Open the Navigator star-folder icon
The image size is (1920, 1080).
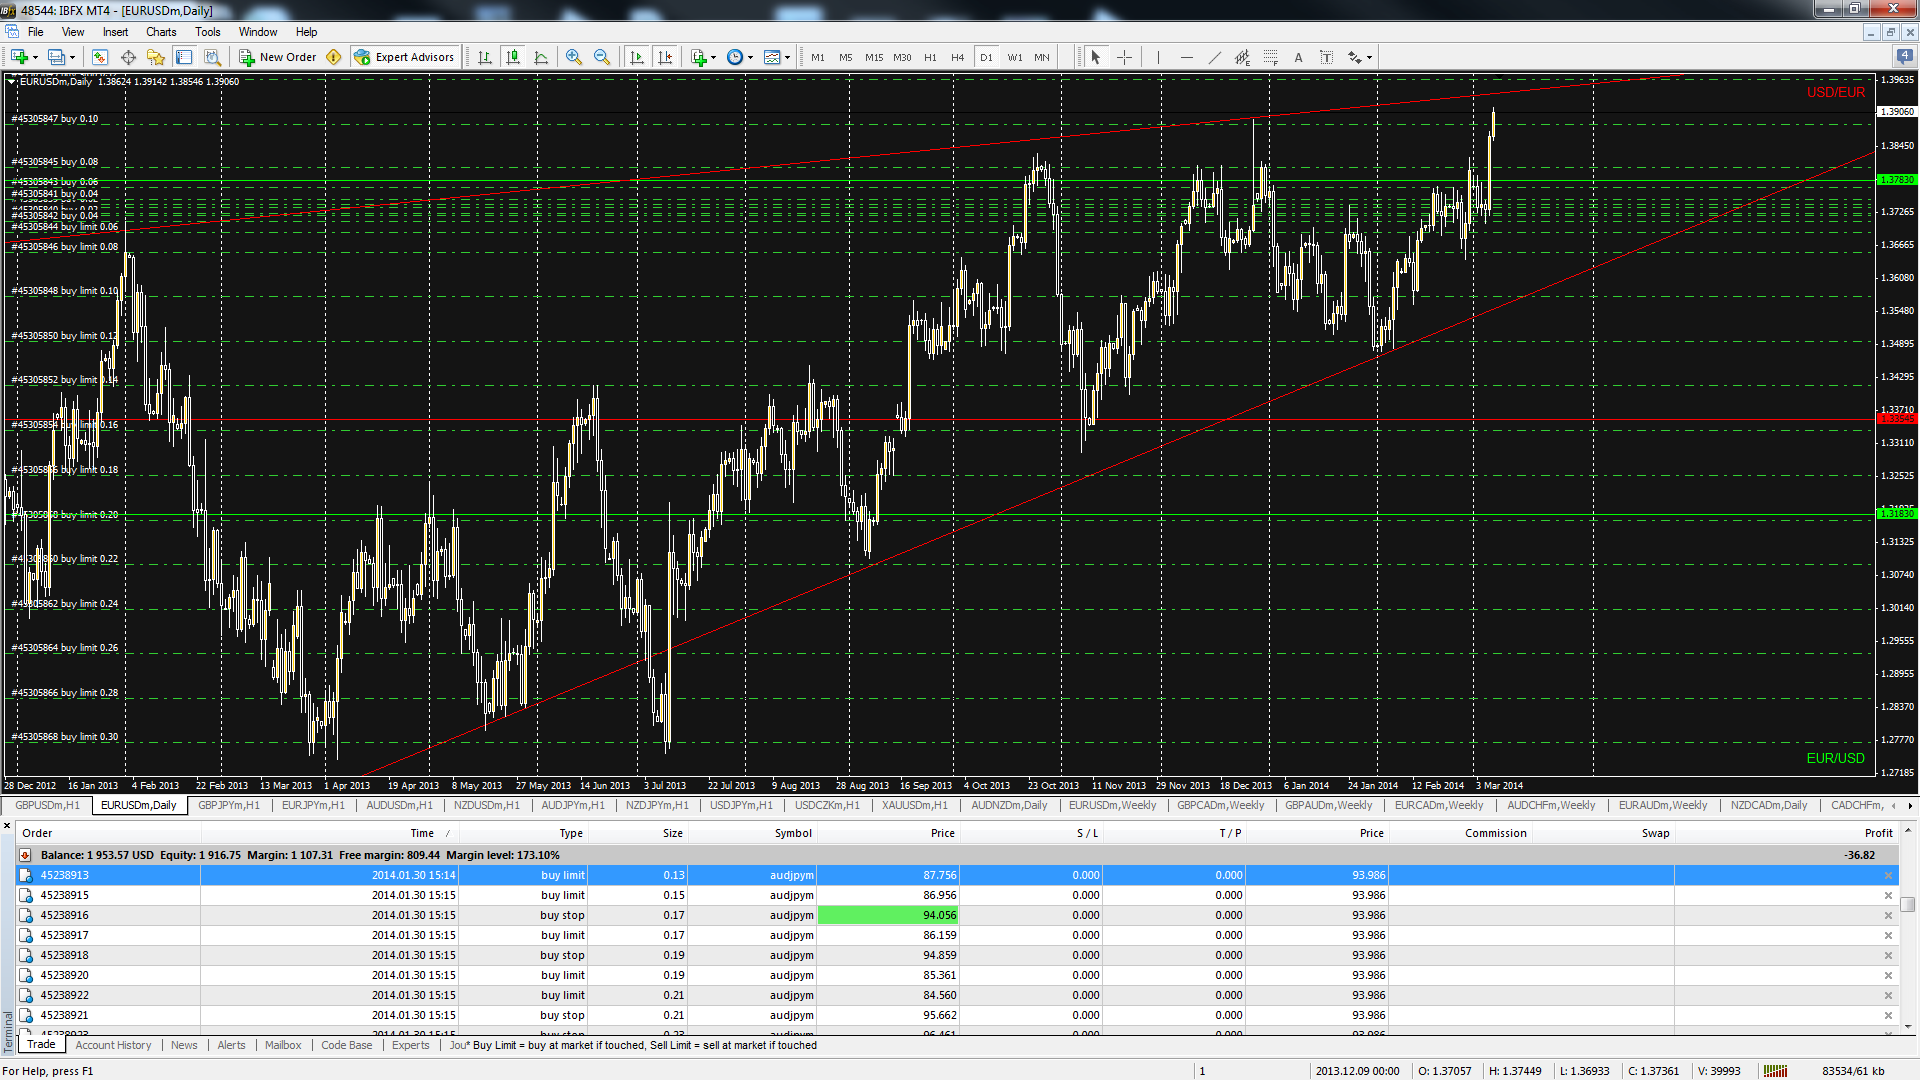pos(155,57)
